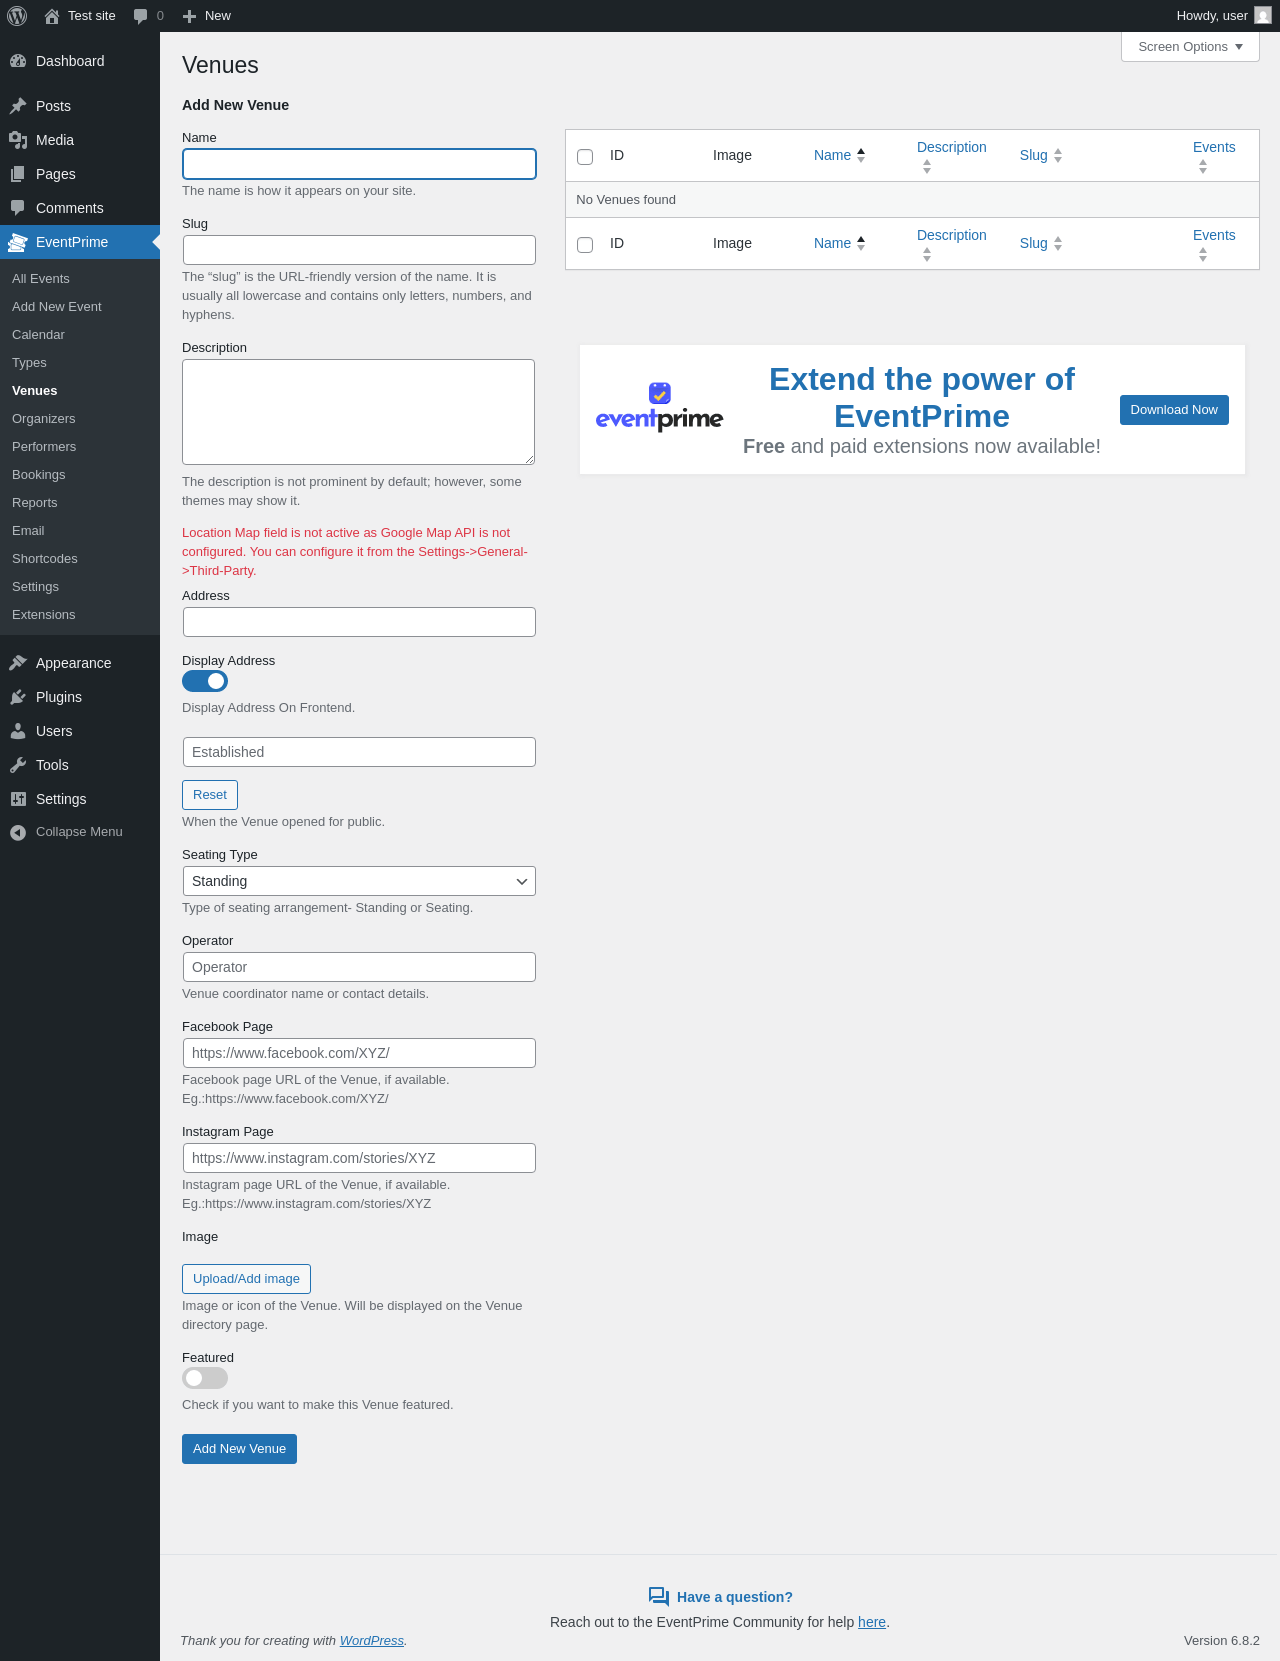Click the EventPrime icon in sidebar
Screen dimensions: 1280x1661
18,242
